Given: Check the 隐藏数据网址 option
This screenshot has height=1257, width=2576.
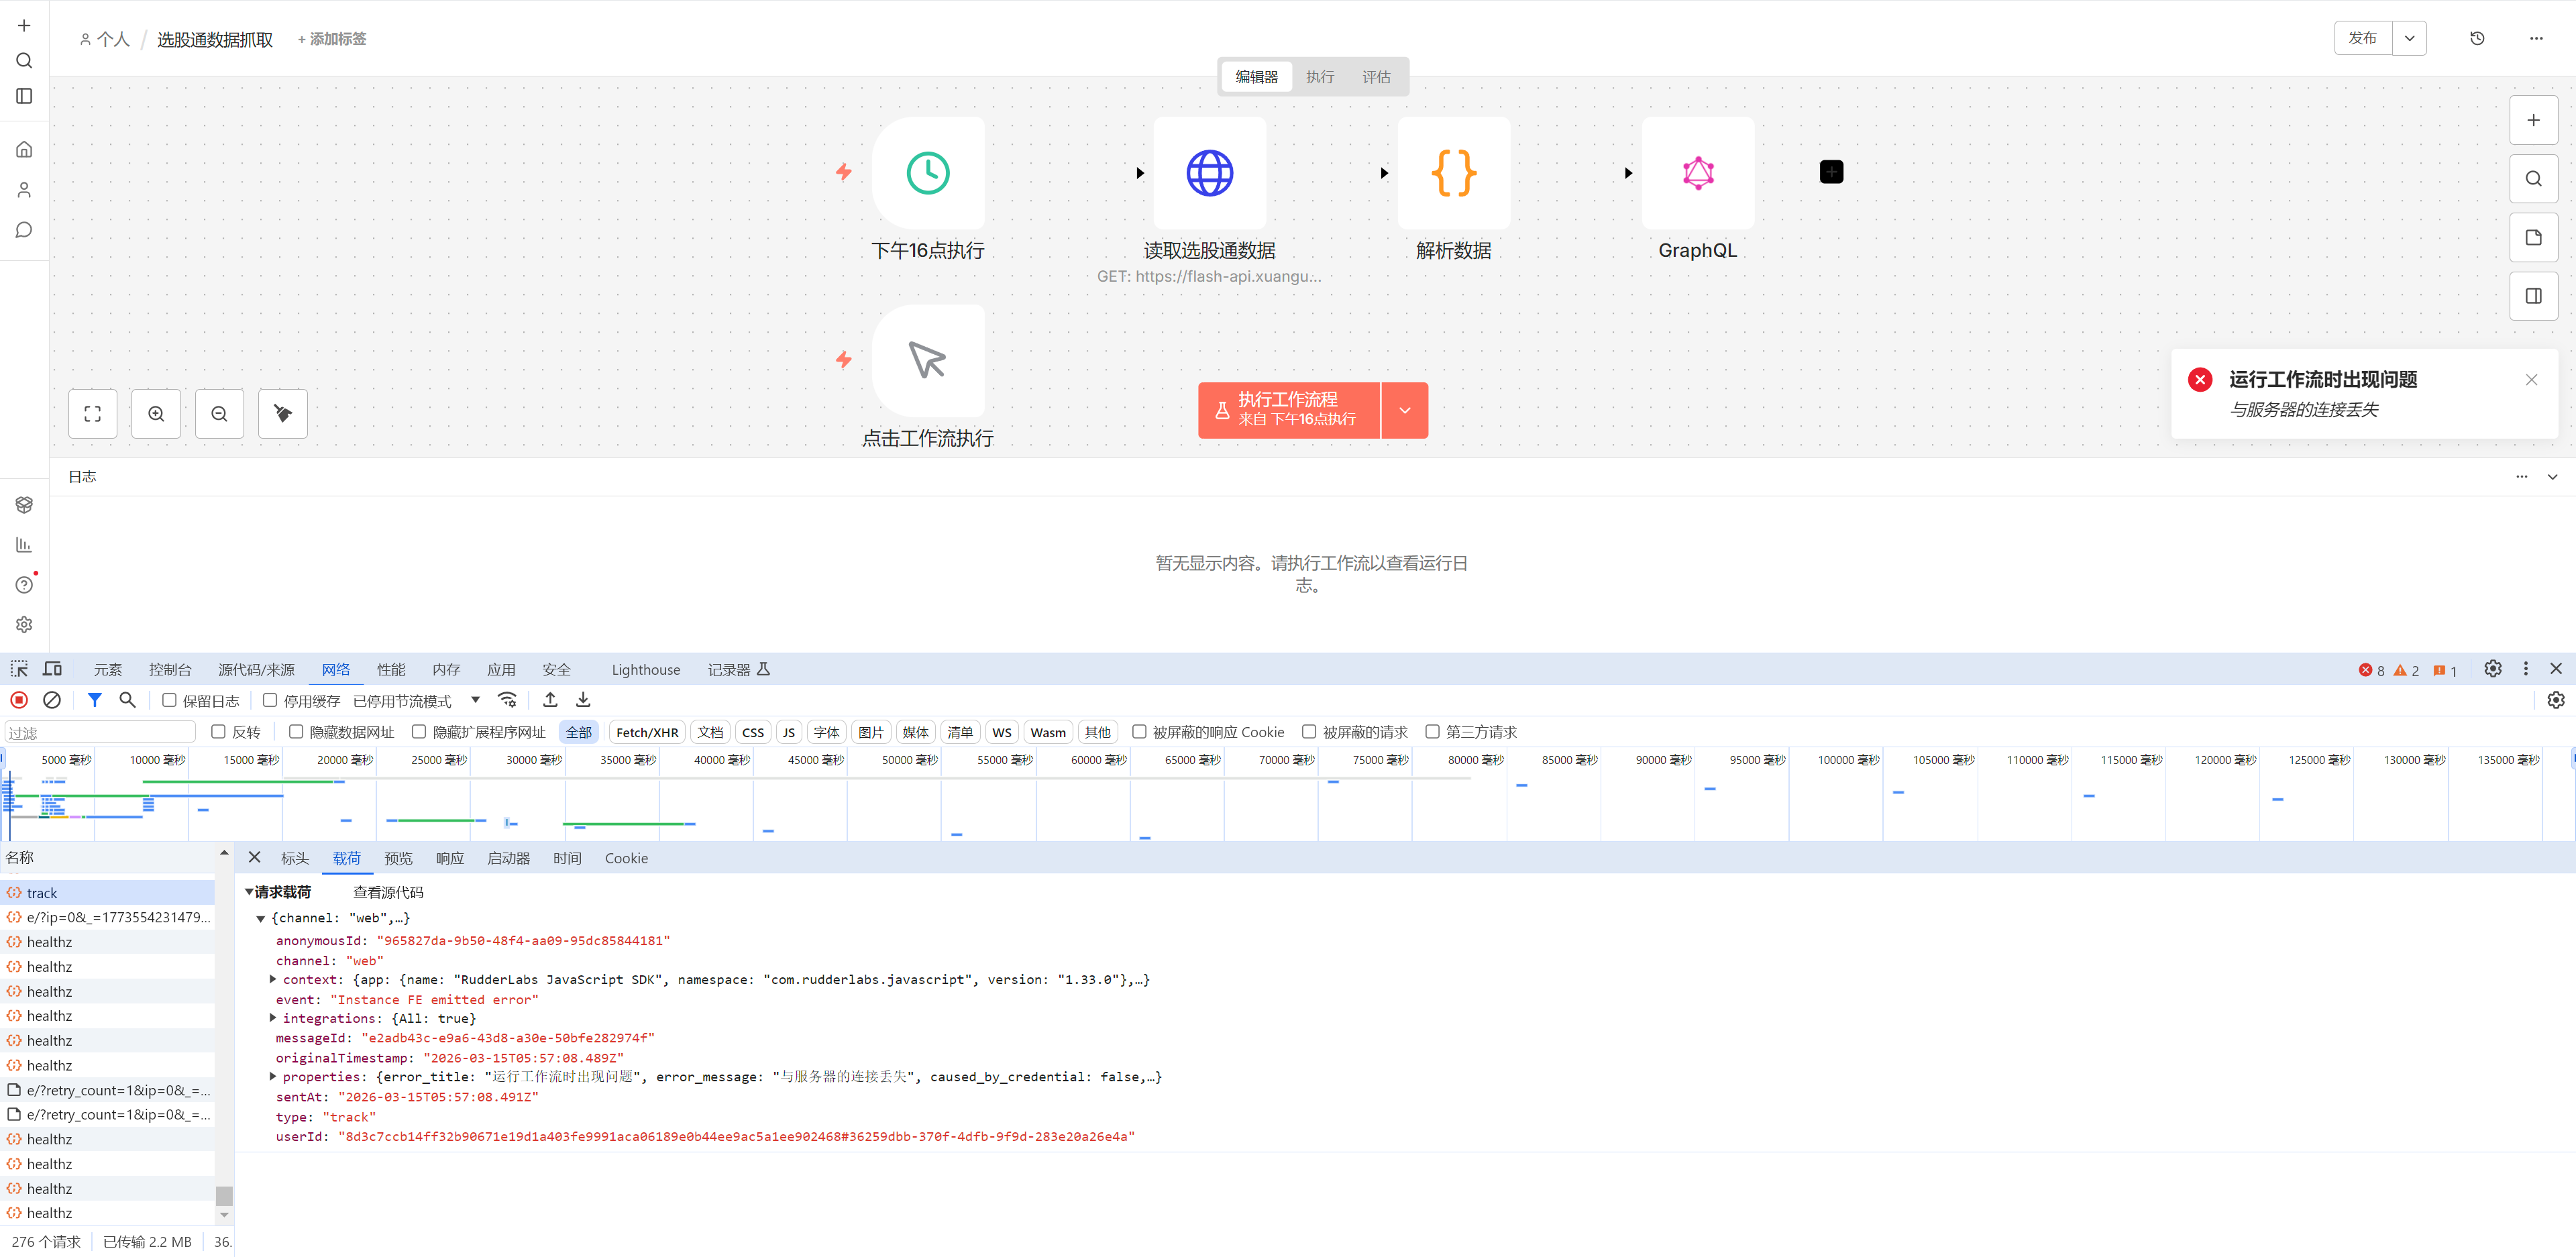Looking at the screenshot, I should coord(296,731).
